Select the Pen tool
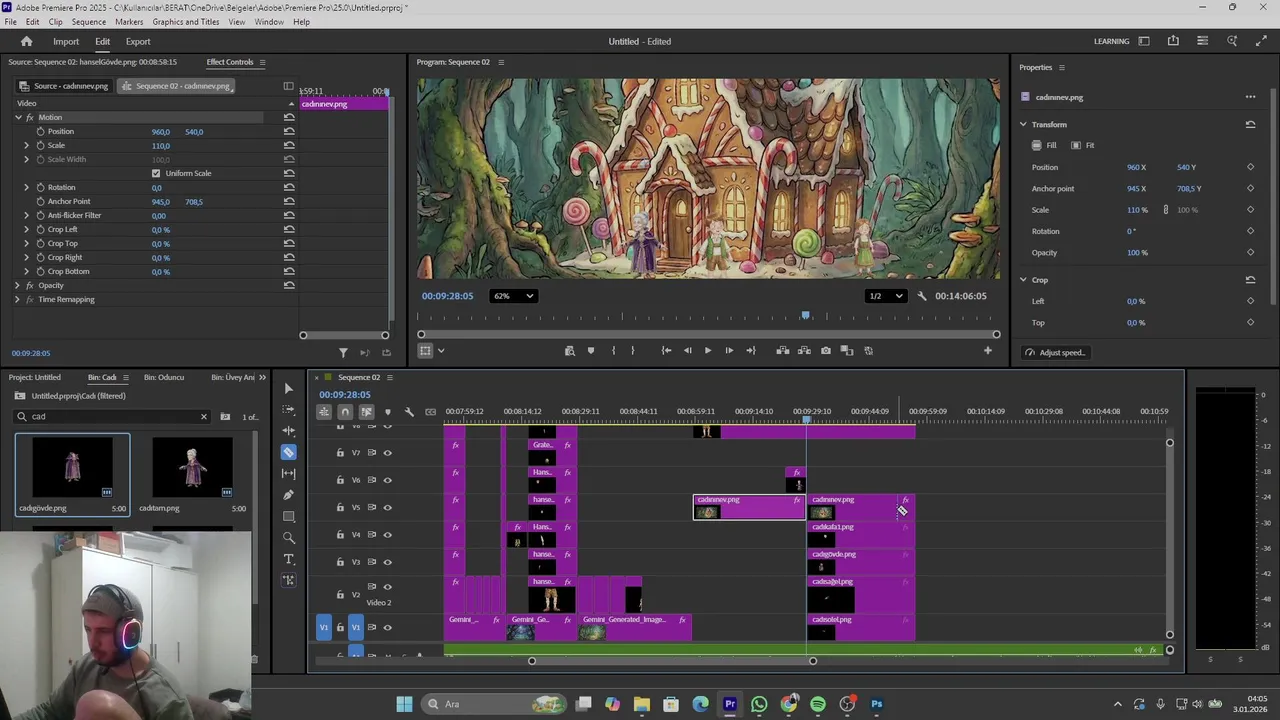1280x720 pixels. (289, 495)
